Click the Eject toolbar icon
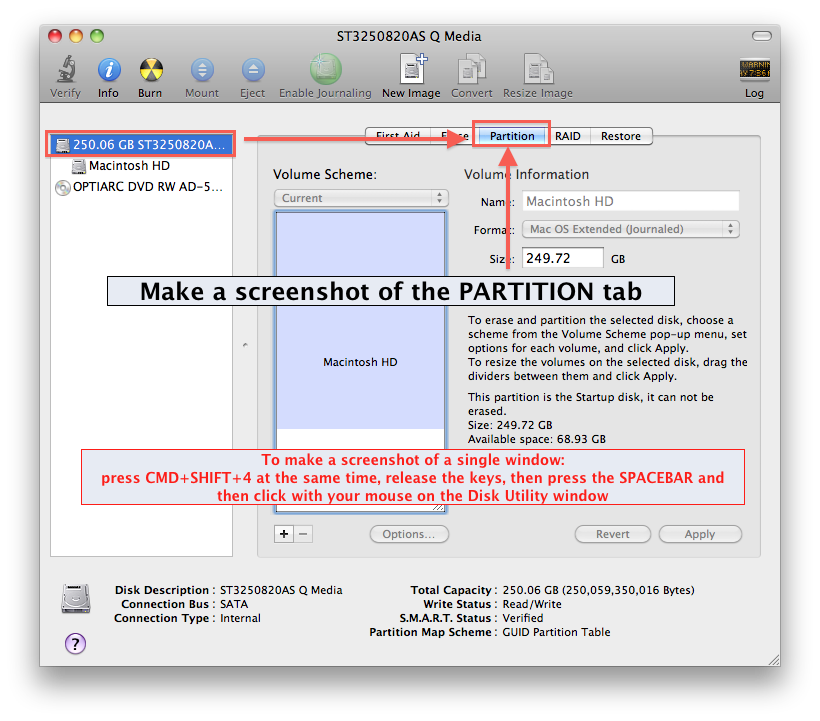The width and height of the screenshot is (820, 721). coord(253,70)
